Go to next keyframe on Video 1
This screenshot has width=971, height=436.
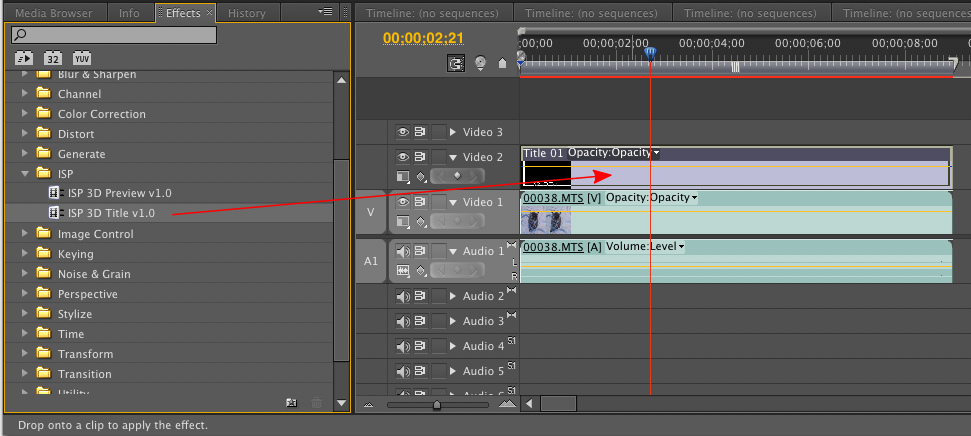[x=474, y=220]
